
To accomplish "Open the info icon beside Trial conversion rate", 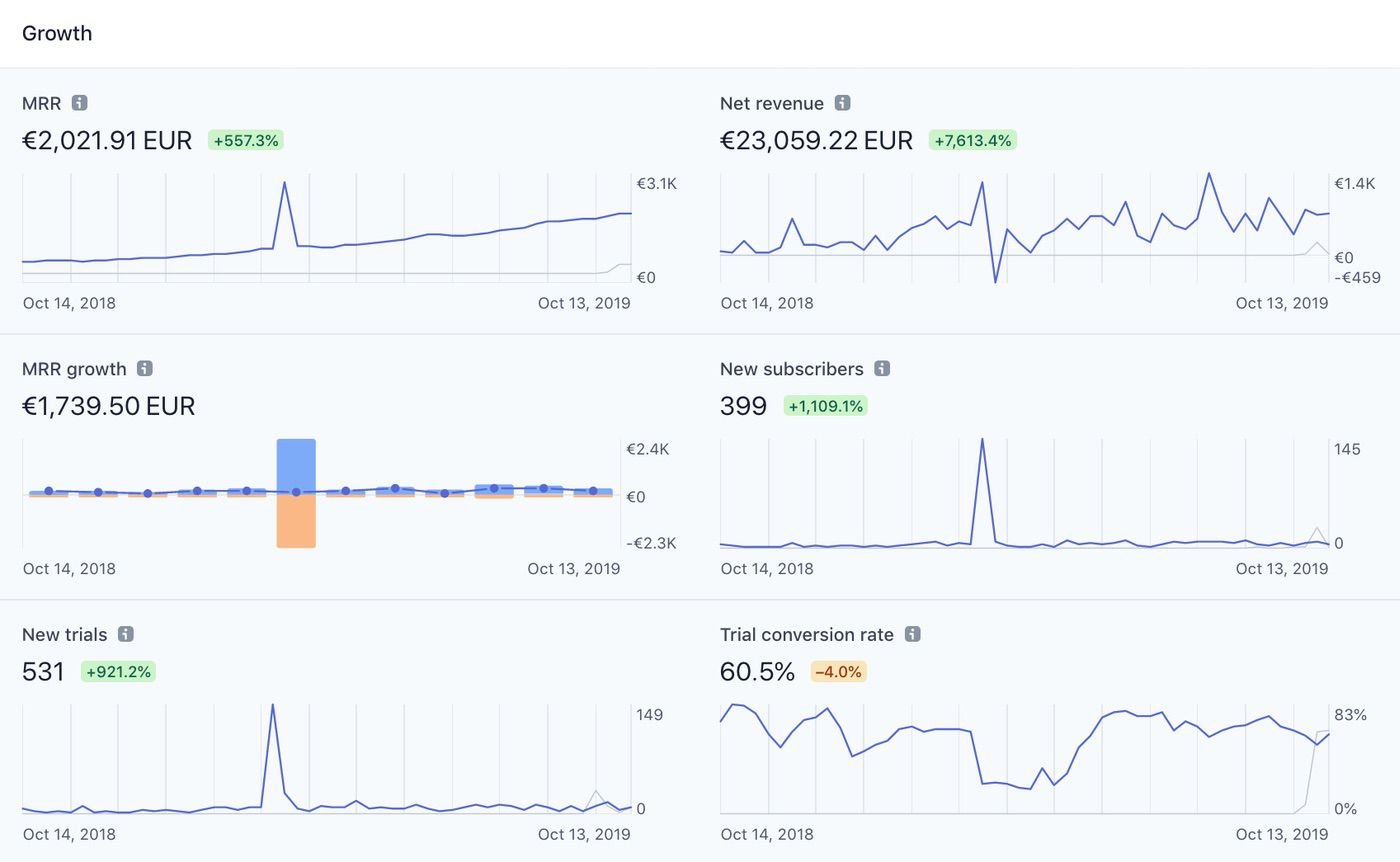I will 912,635.
